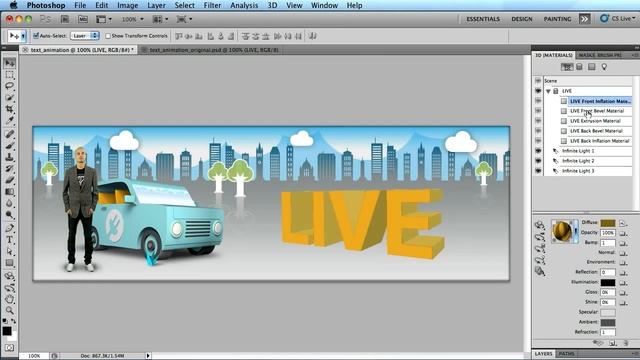Switch to the Design workspace

(x=522, y=19)
